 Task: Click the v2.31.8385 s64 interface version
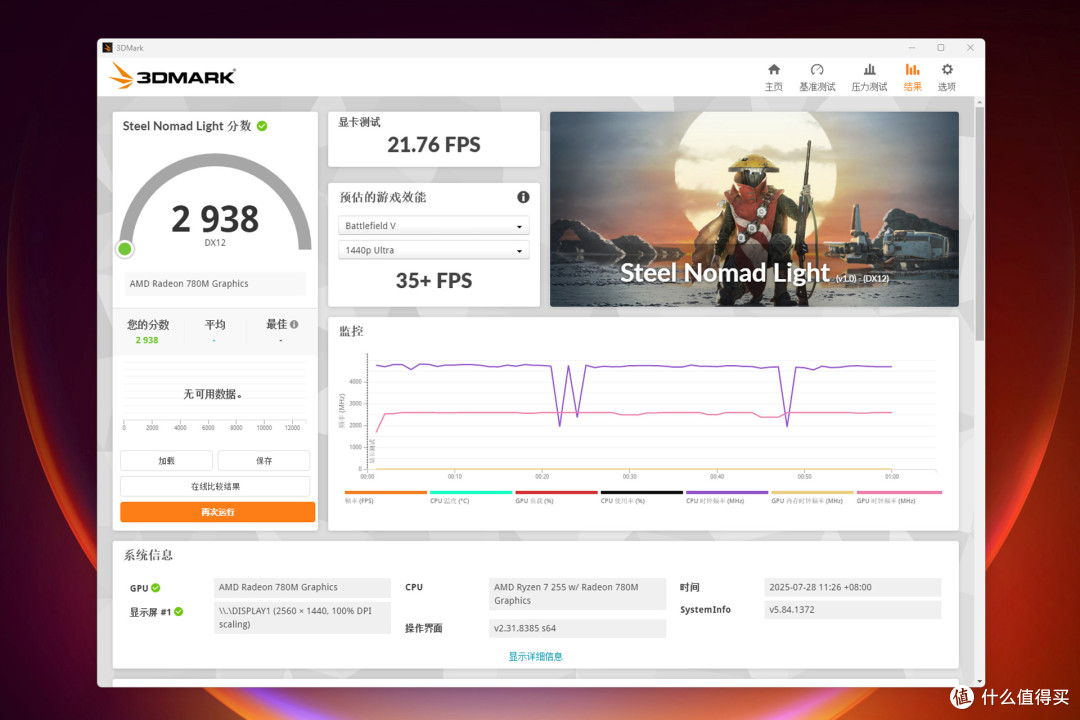(577, 628)
